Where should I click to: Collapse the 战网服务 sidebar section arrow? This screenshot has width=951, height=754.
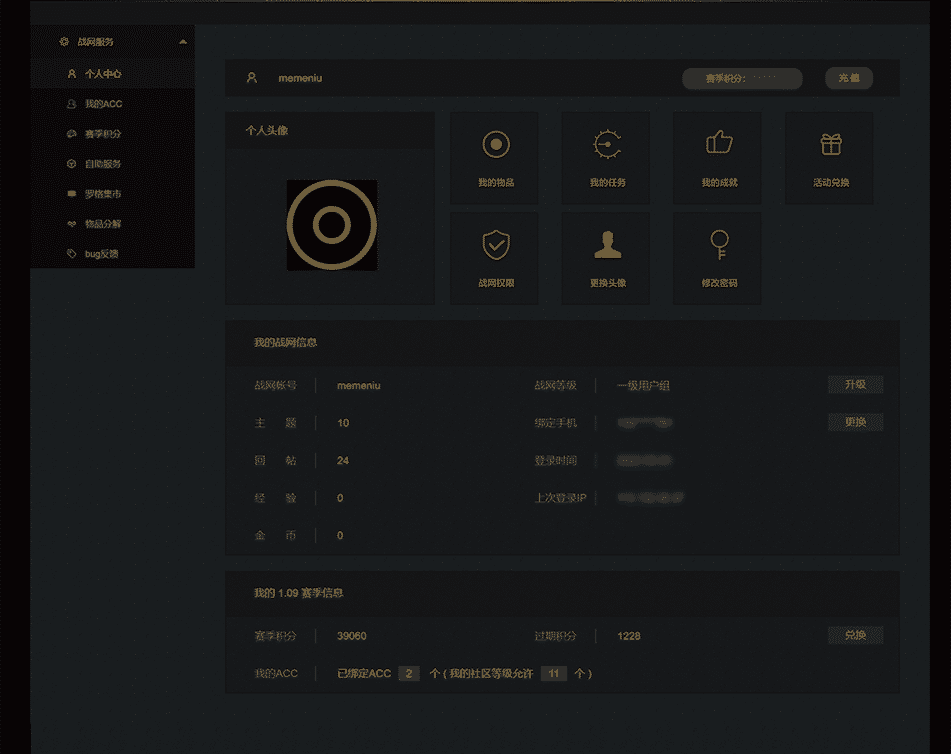pyautogui.click(x=182, y=42)
